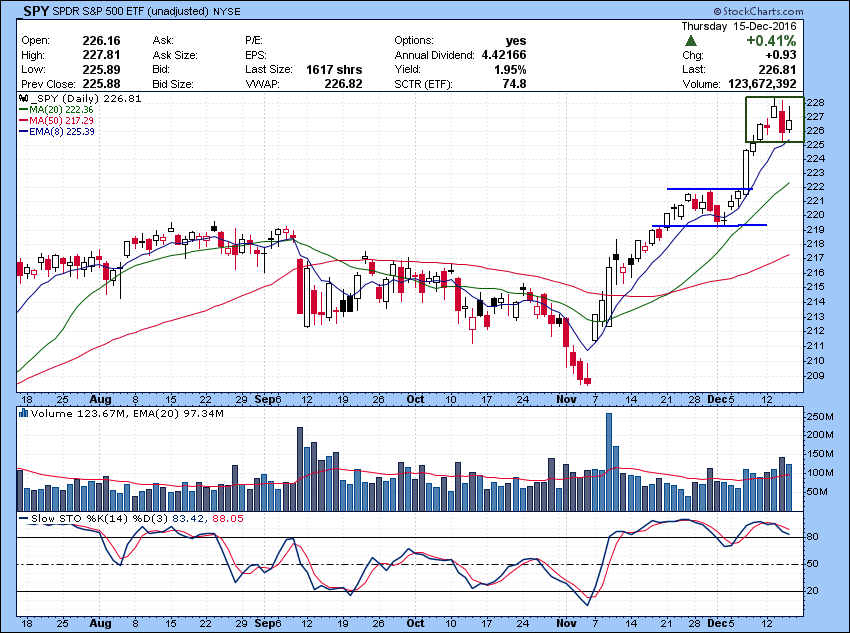Viewport: 850px width, 633px height.
Task: Click the '+0.41%' percent change value
Action: (x=771, y=41)
